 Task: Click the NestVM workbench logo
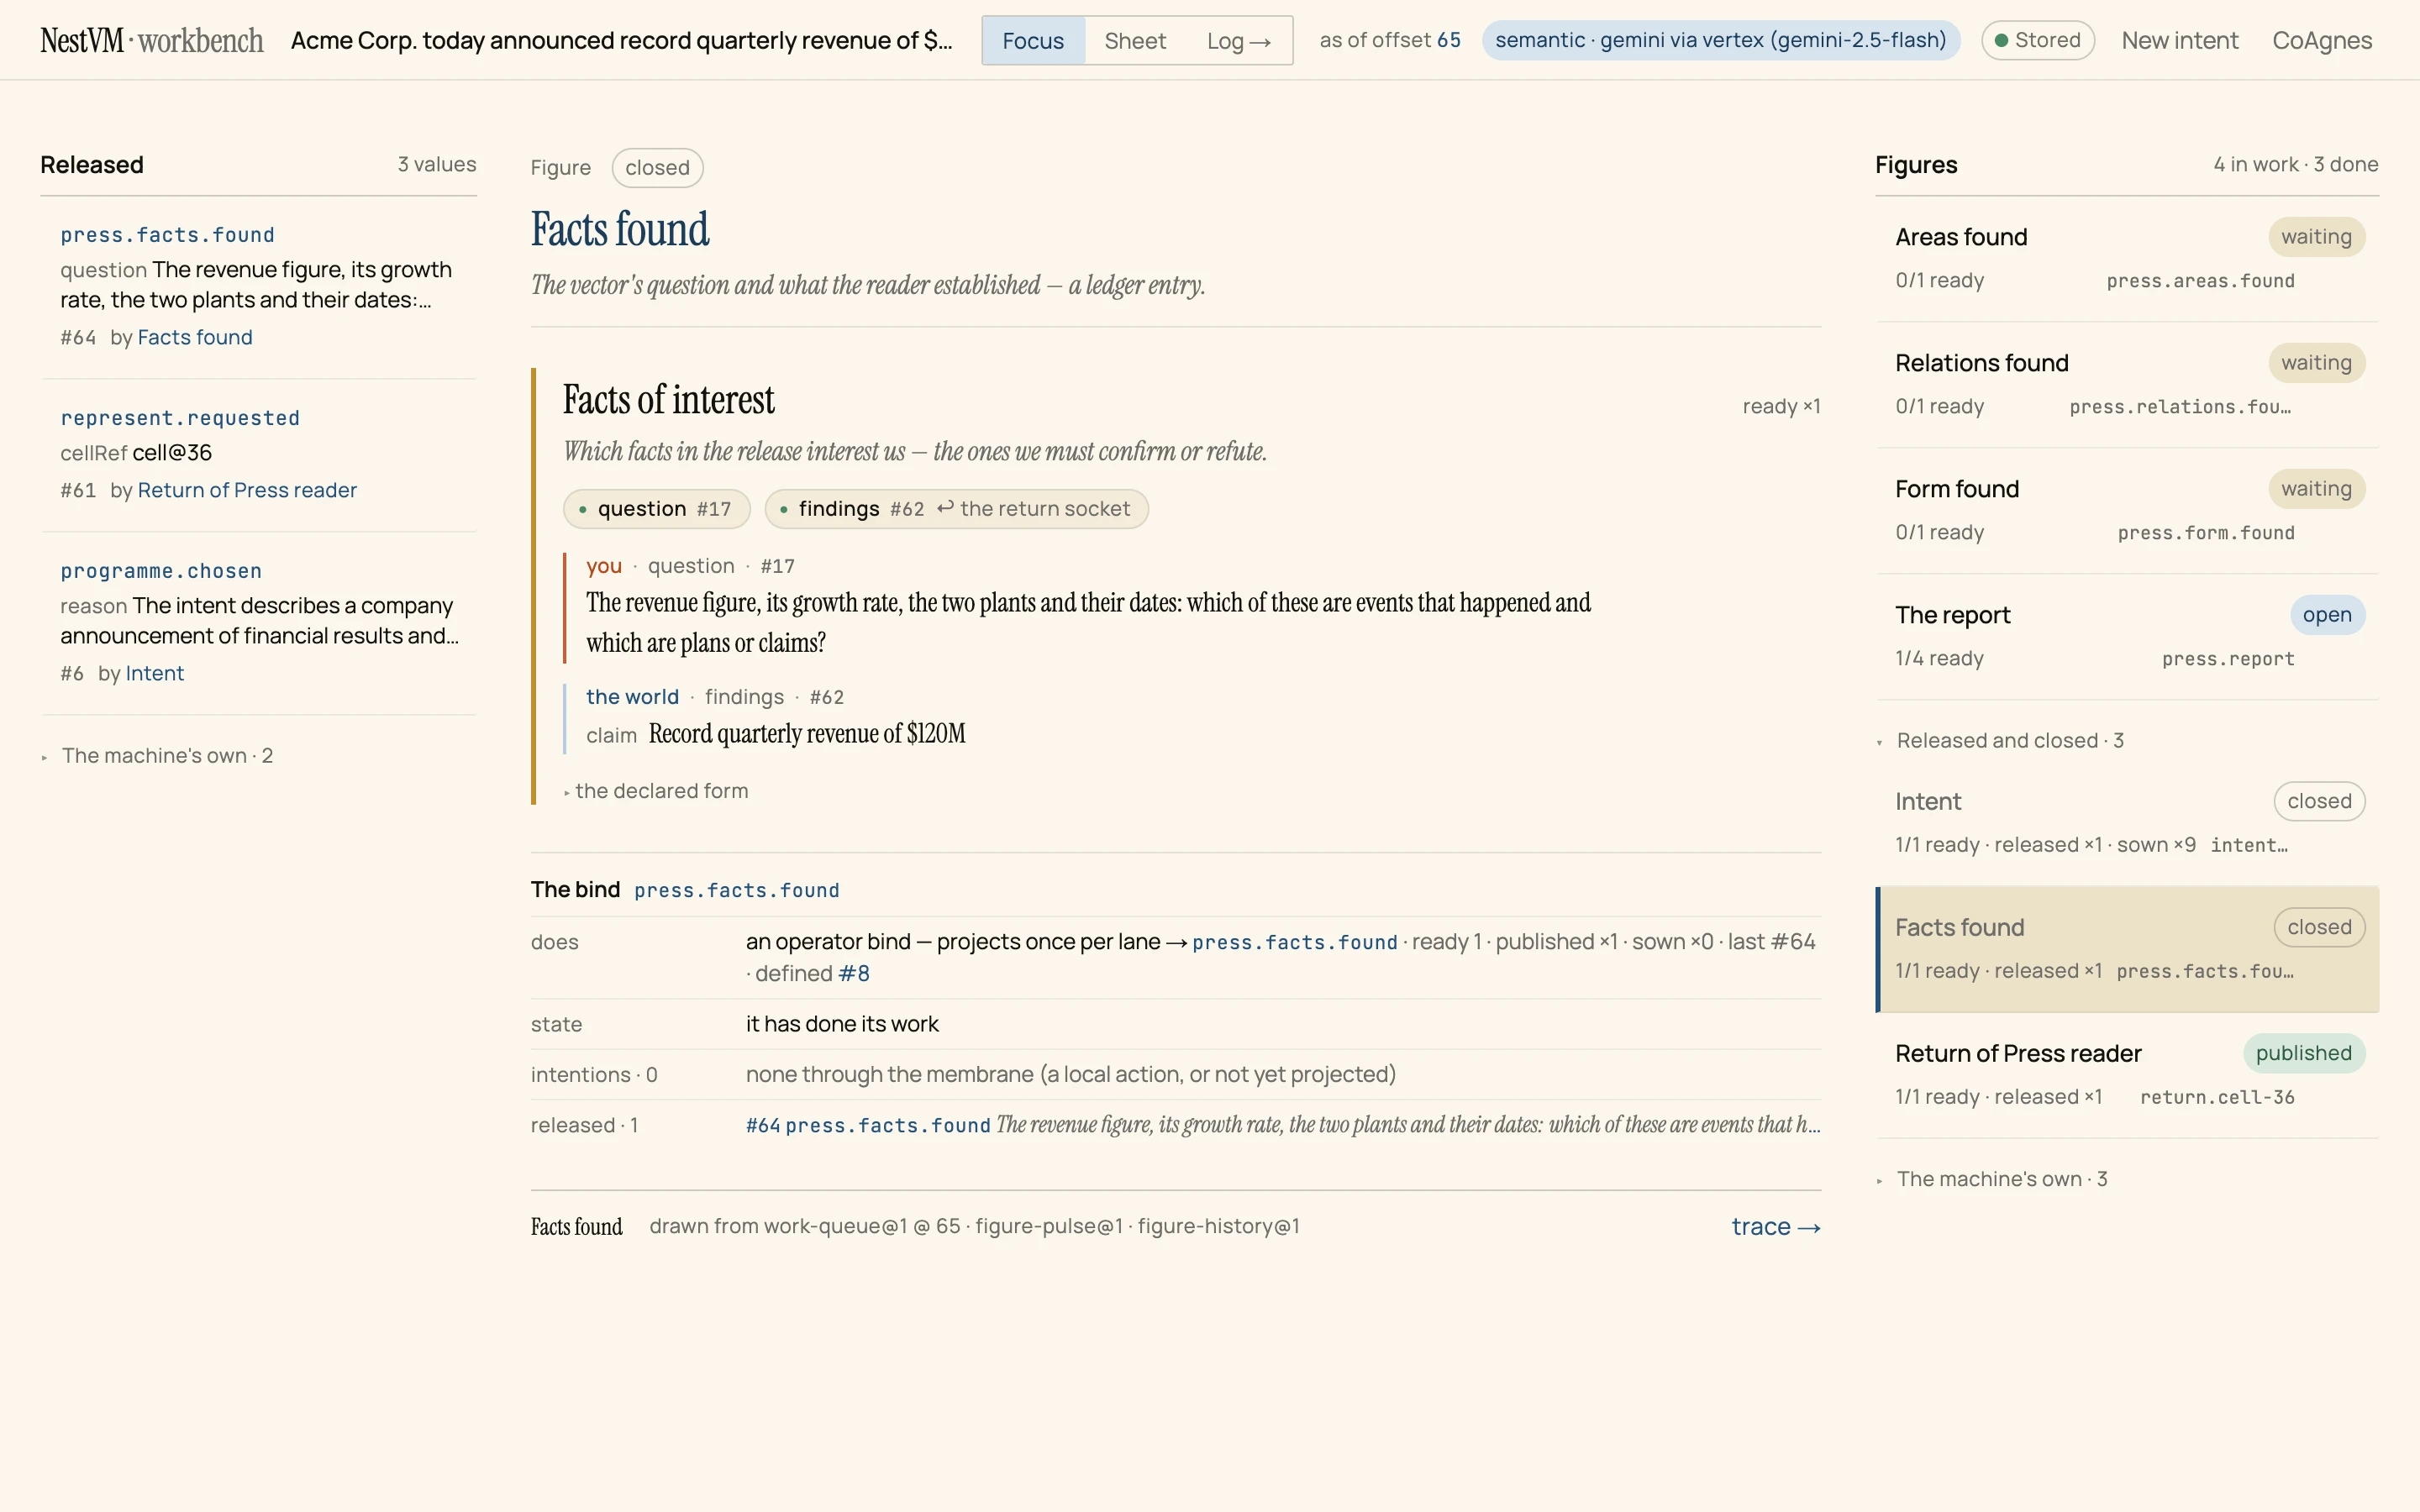click(x=152, y=40)
